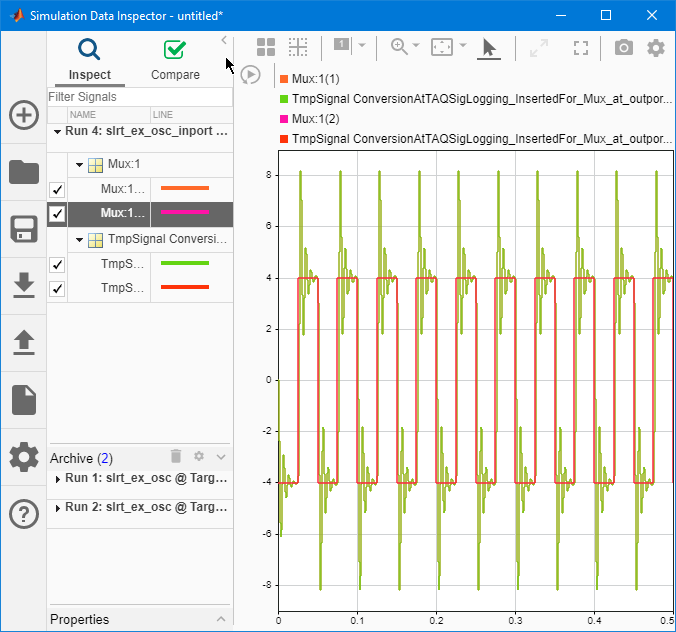Expand Run 1 in the Archive
This screenshot has height=632, width=676.
(57, 479)
